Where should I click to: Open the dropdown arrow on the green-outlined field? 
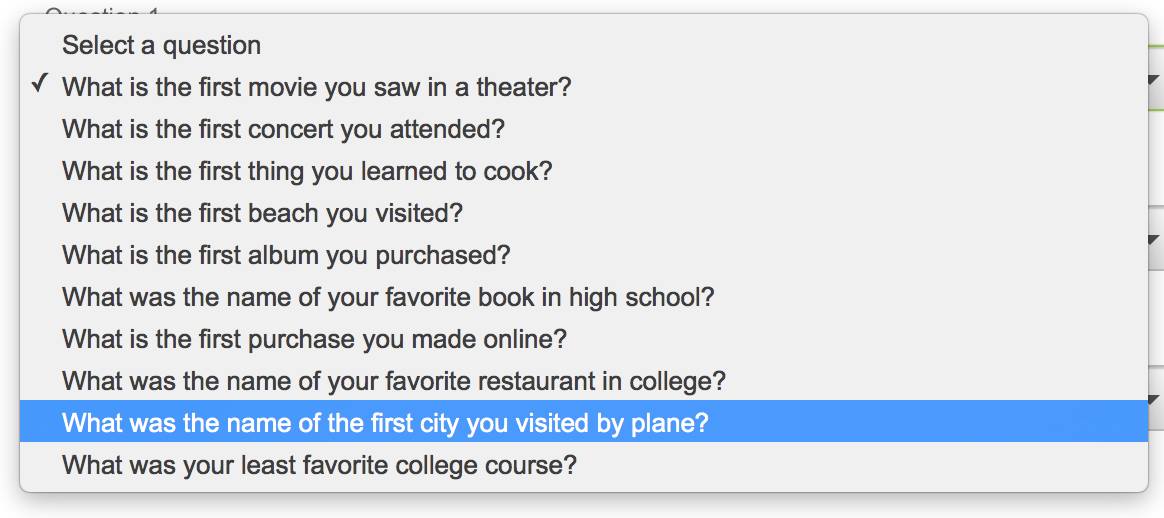(1156, 79)
